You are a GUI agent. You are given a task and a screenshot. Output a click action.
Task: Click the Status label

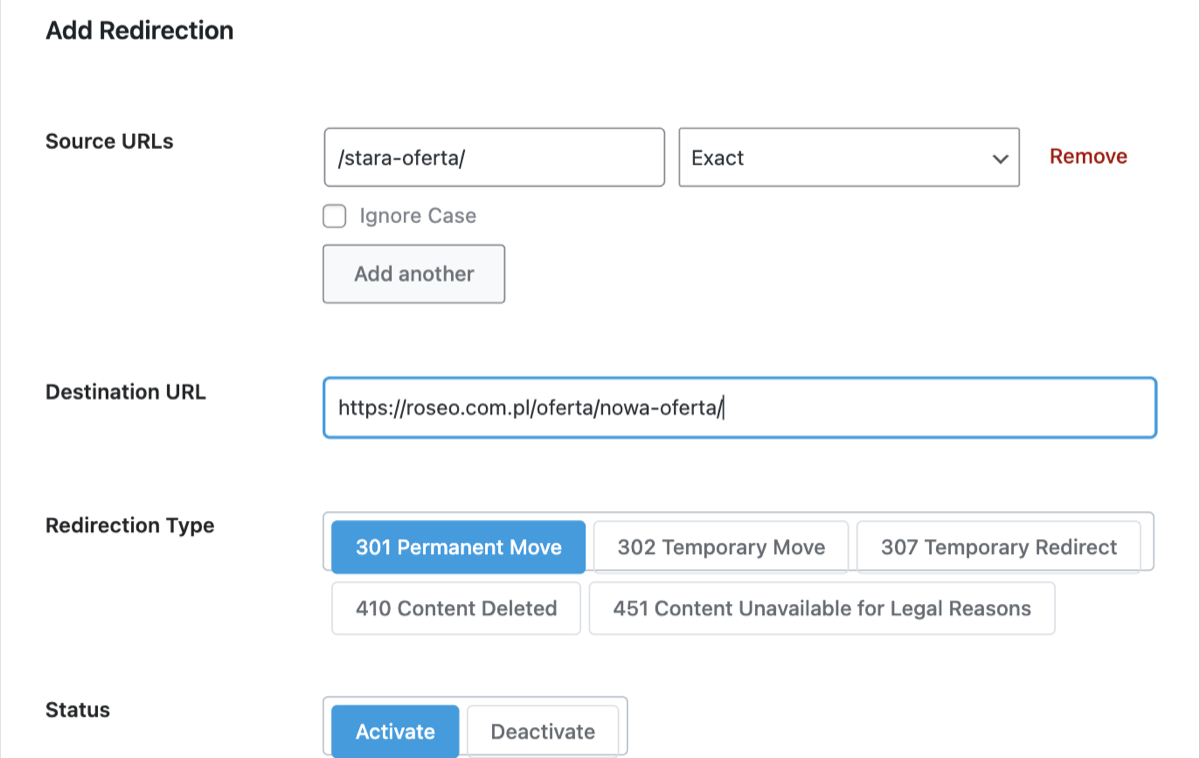78,710
